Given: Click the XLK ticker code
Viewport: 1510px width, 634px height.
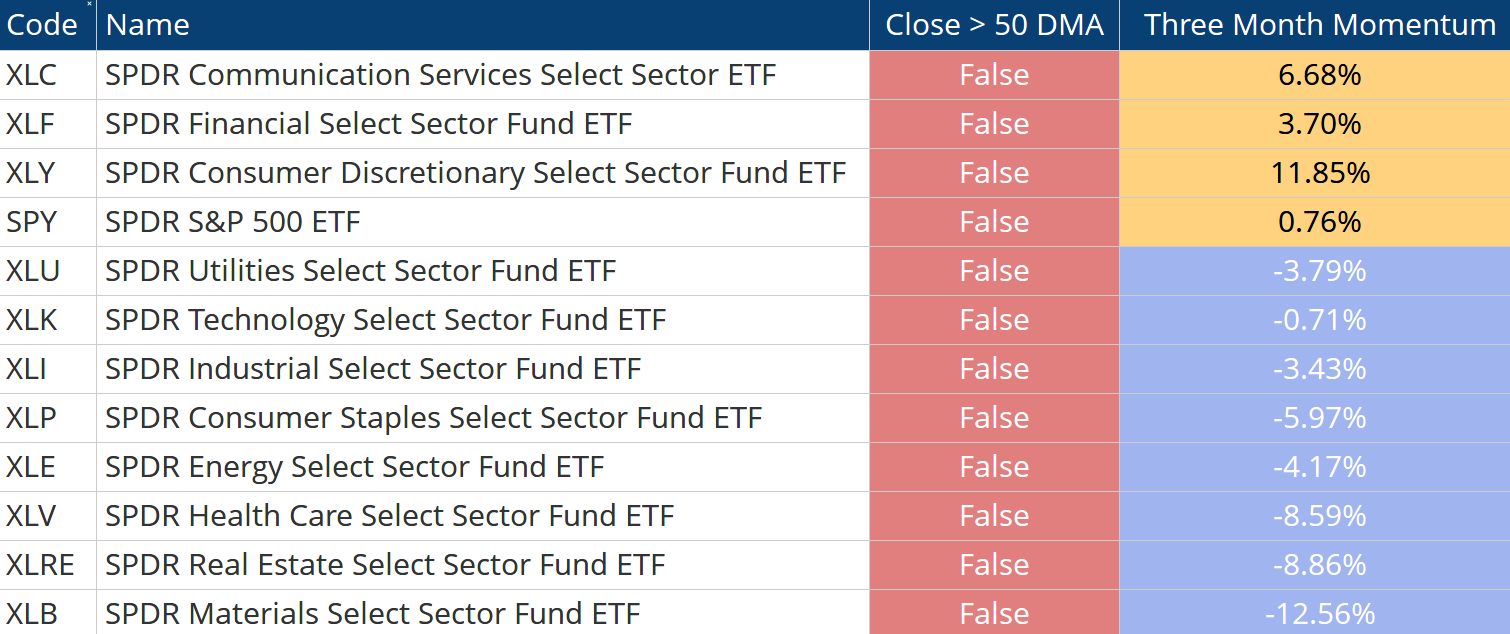Looking at the screenshot, I should 31,320.
